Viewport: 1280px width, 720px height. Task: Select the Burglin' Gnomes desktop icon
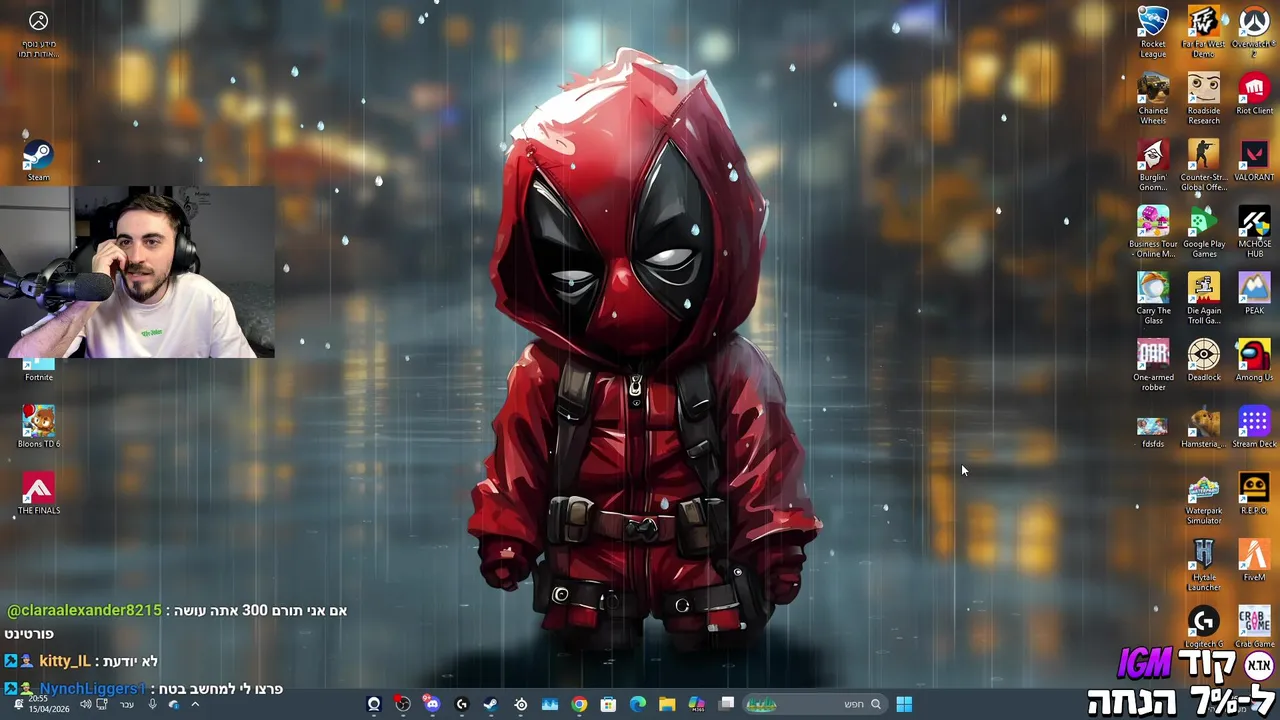point(1153,165)
